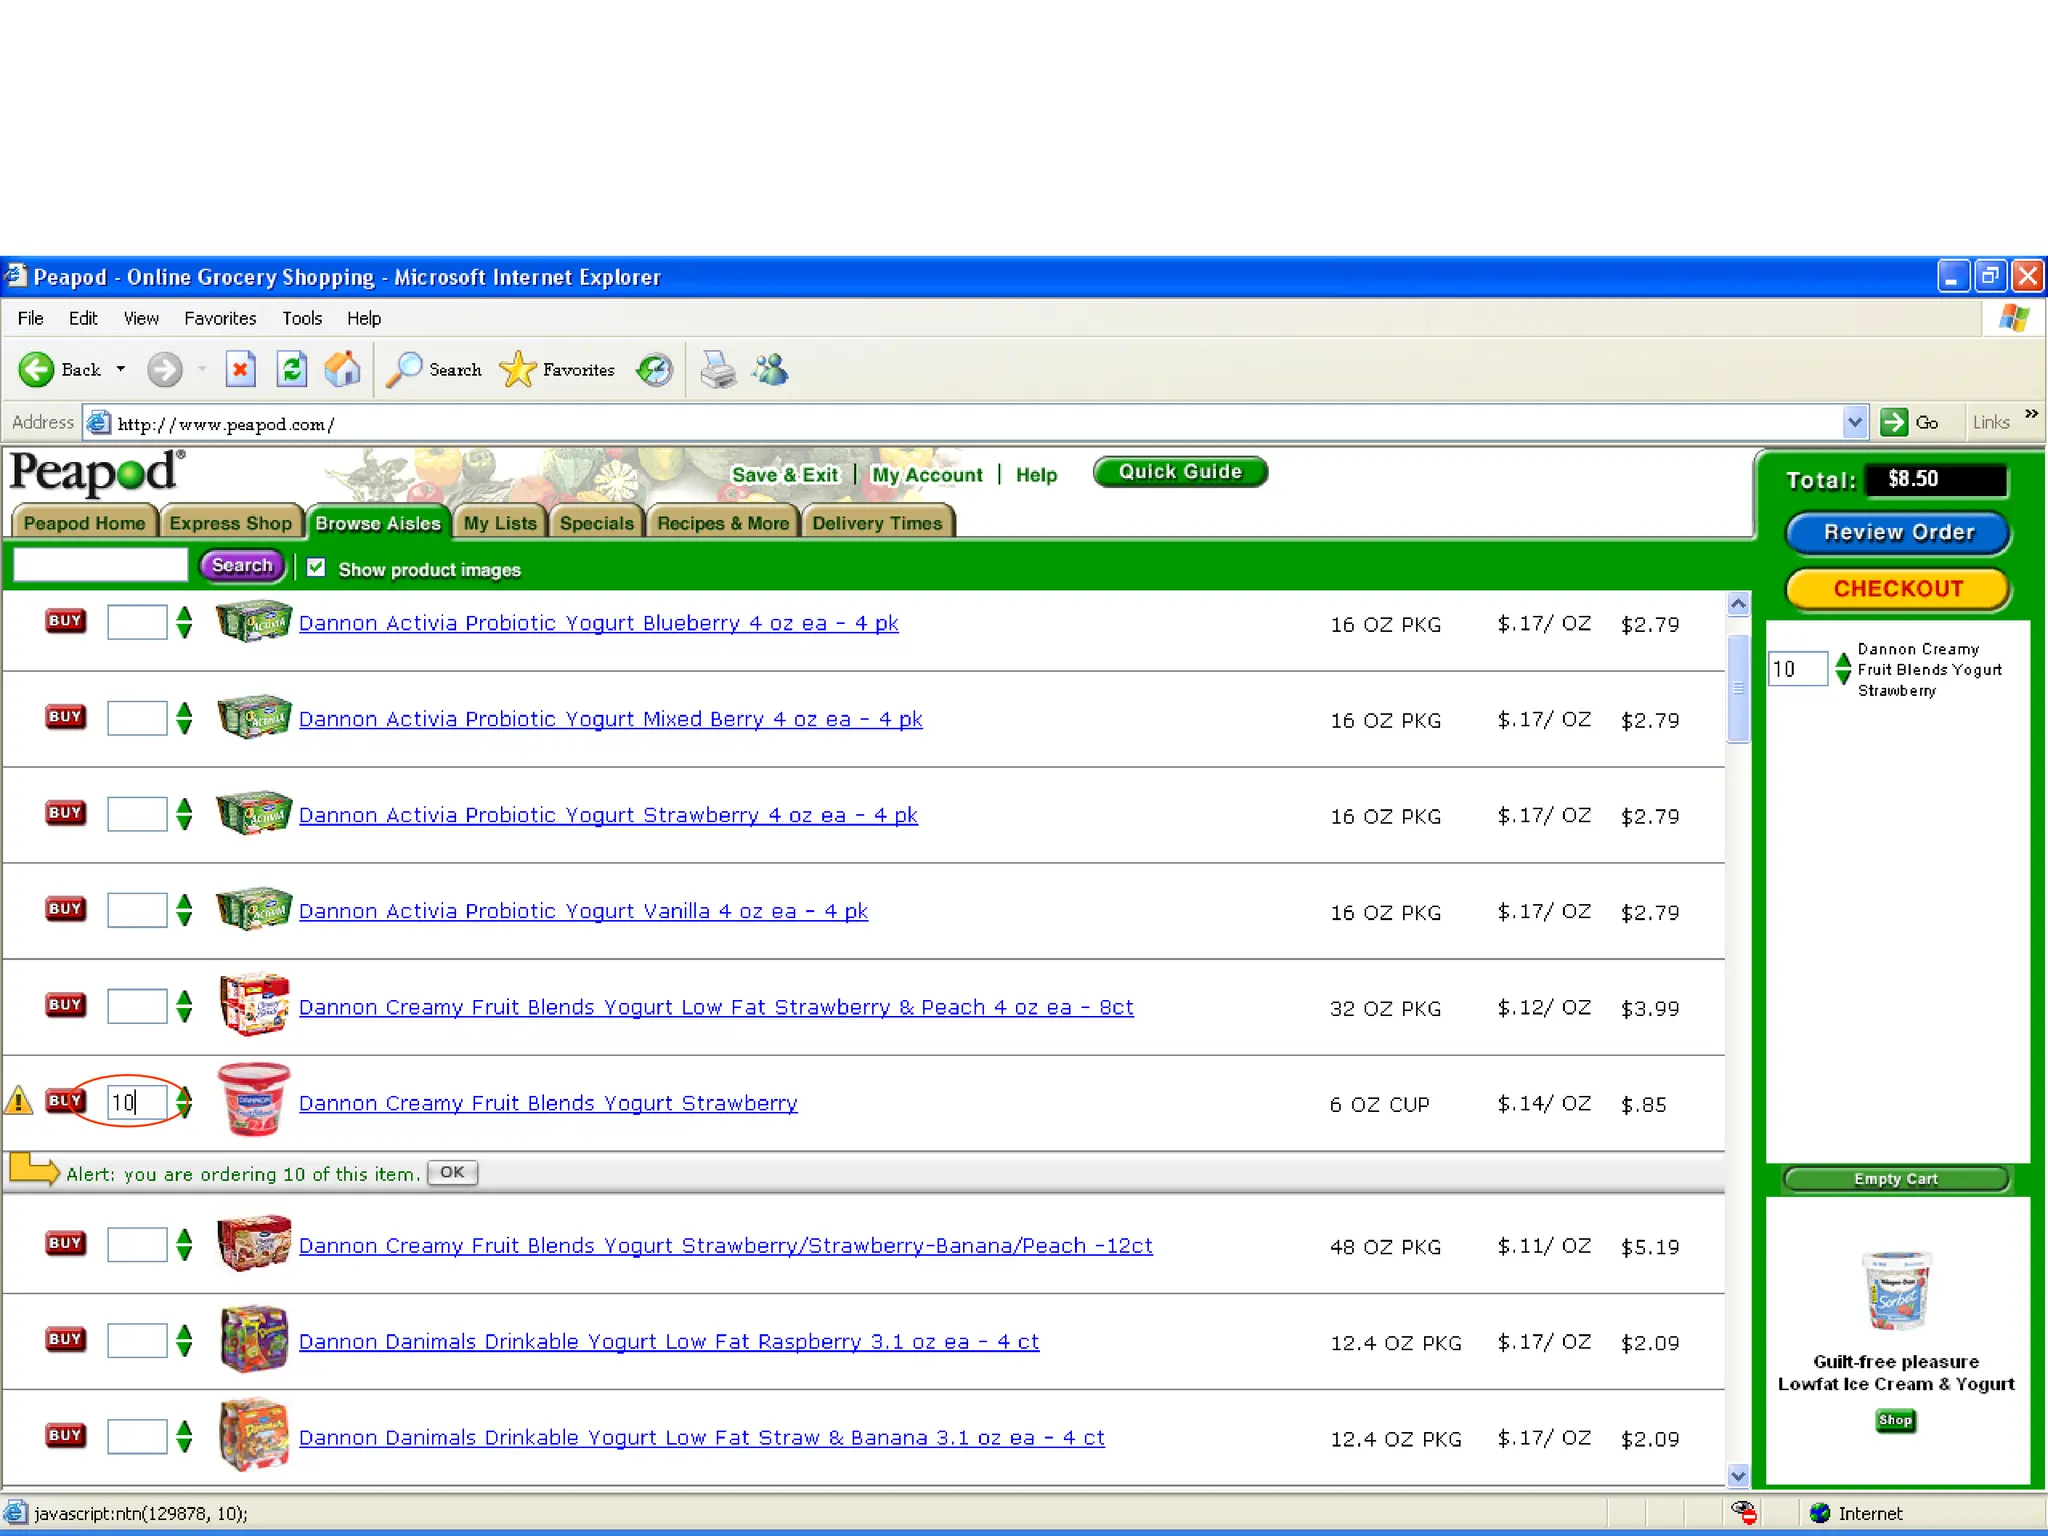2048x1536 pixels.
Task: Open the address bar dropdown arrow
Action: click(1854, 423)
